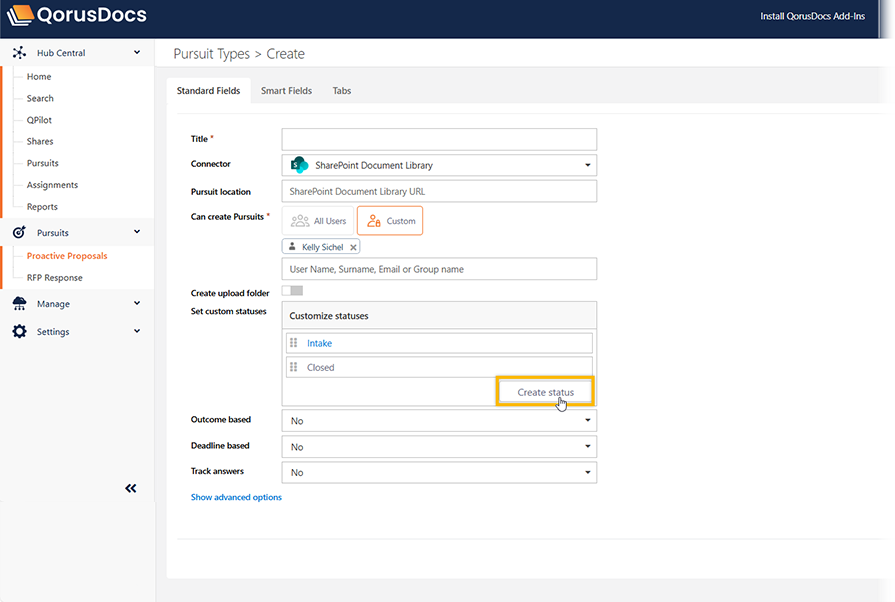Click into the Title input field
895x602 pixels.
(x=439, y=139)
